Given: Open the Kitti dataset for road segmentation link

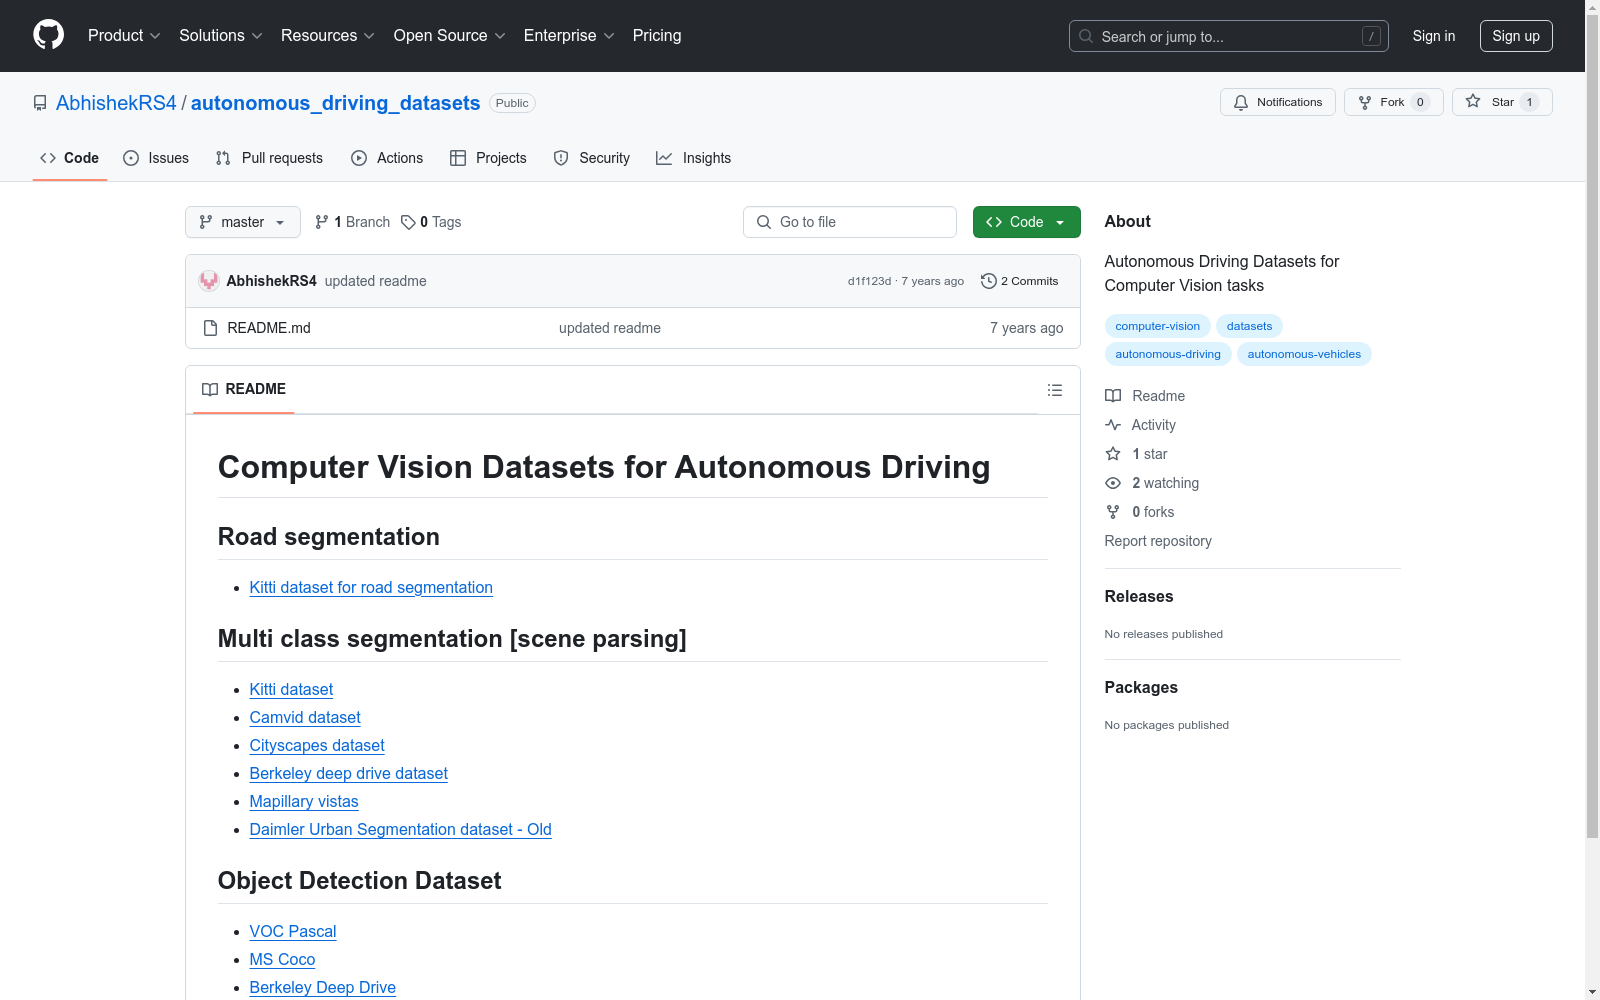Looking at the screenshot, I should (371, 588).
